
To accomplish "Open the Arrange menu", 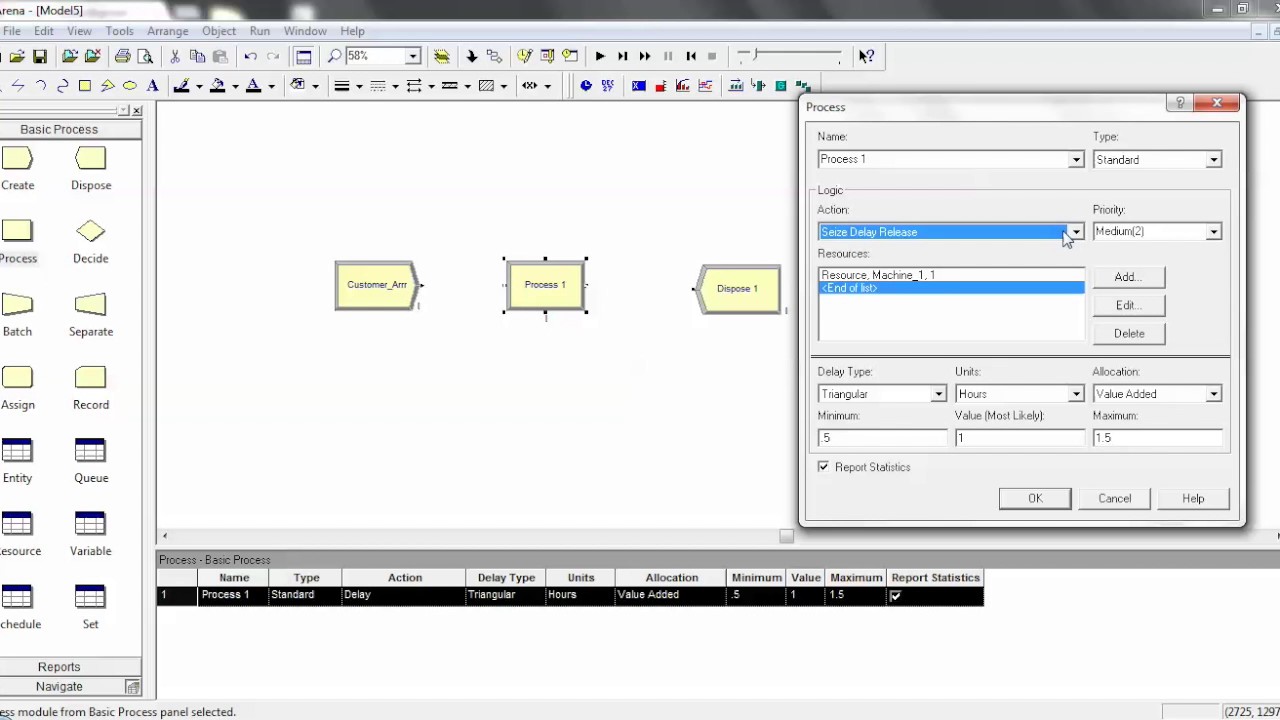I will (x=168, y=31).
